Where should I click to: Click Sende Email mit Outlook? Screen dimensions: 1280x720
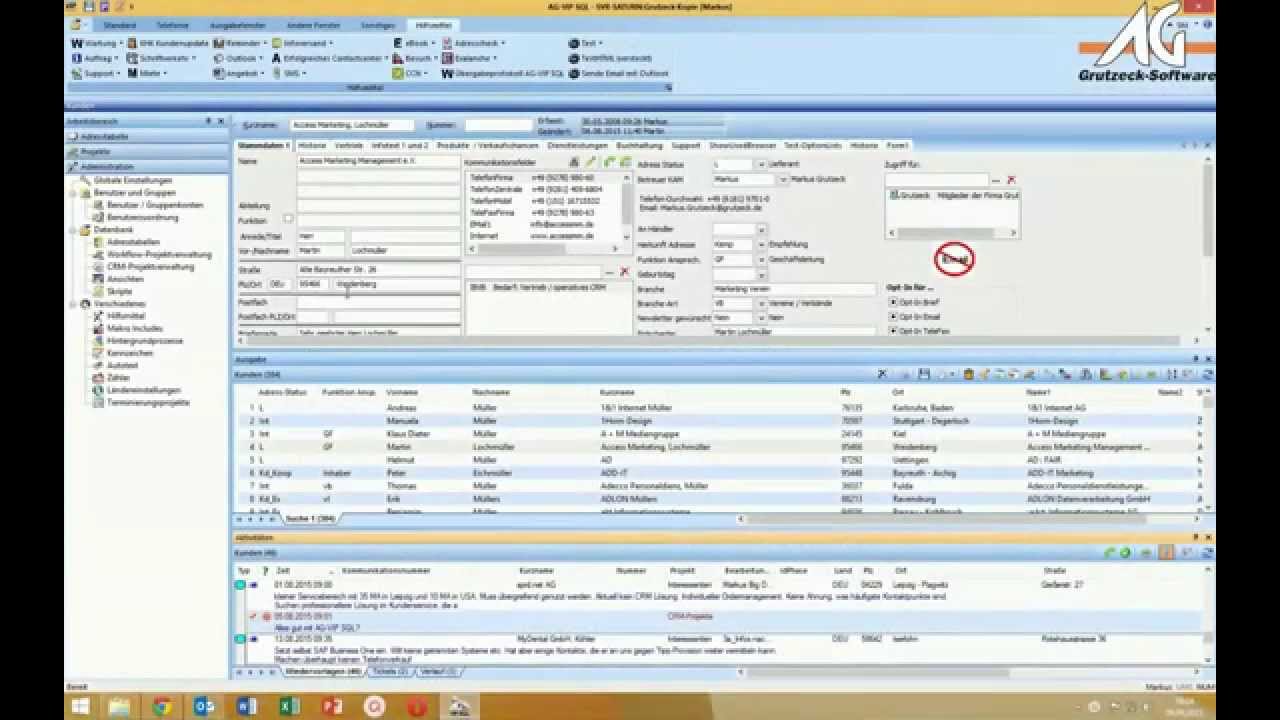coord(619,73)
